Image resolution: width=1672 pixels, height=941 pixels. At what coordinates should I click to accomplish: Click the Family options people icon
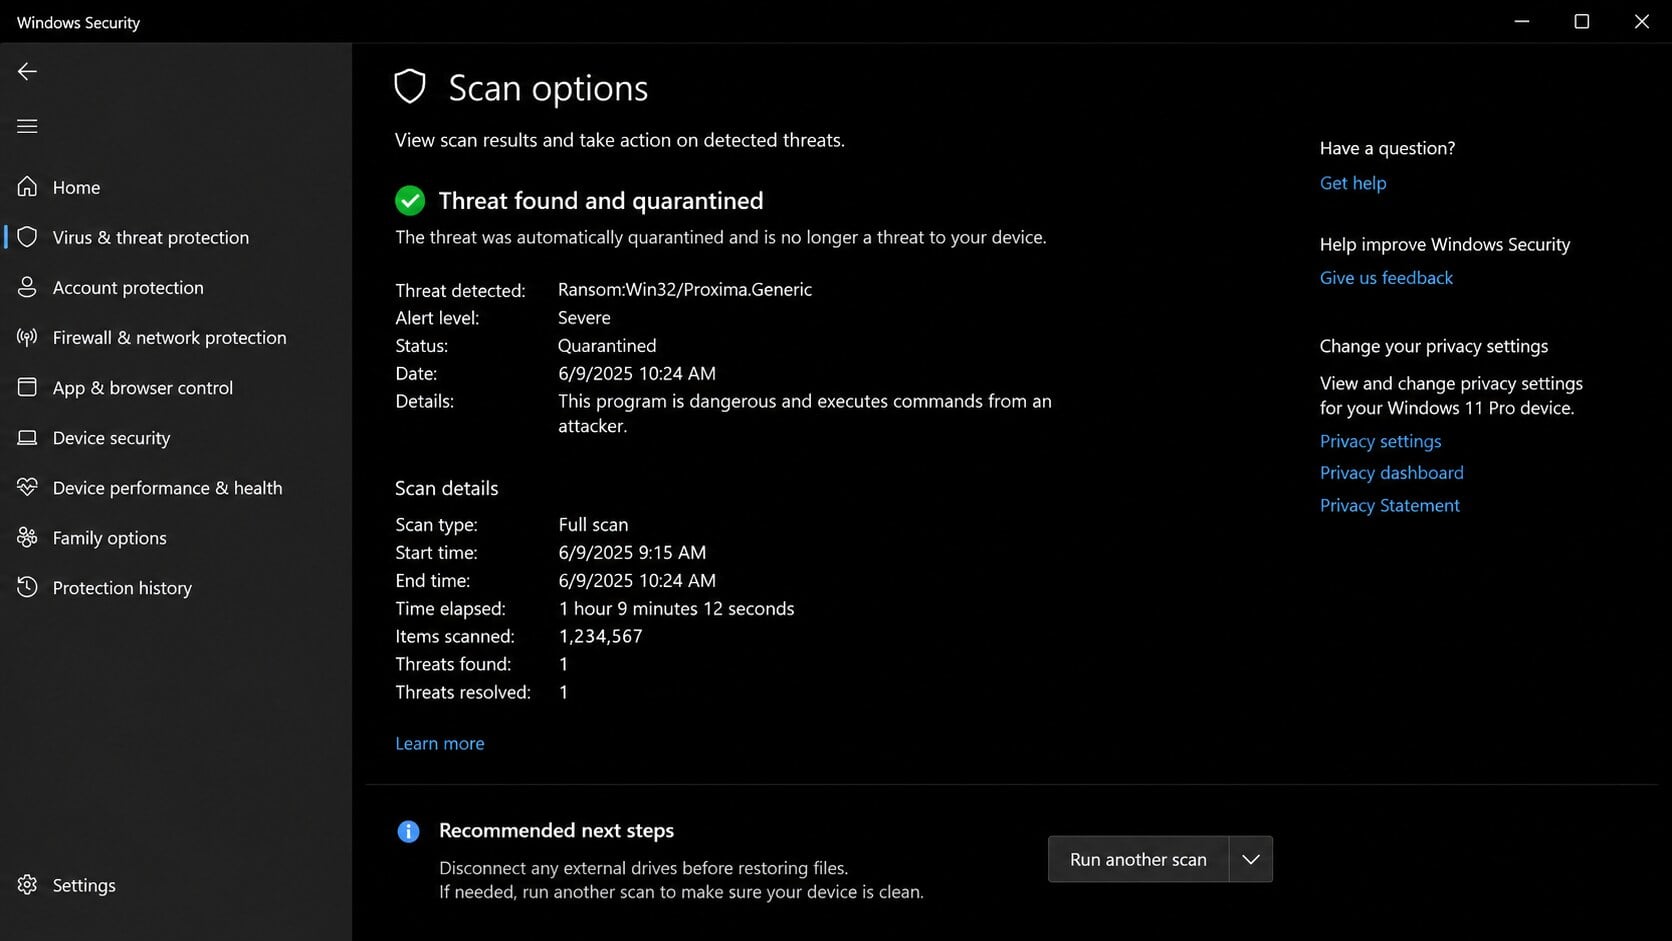tap(27, 537)
